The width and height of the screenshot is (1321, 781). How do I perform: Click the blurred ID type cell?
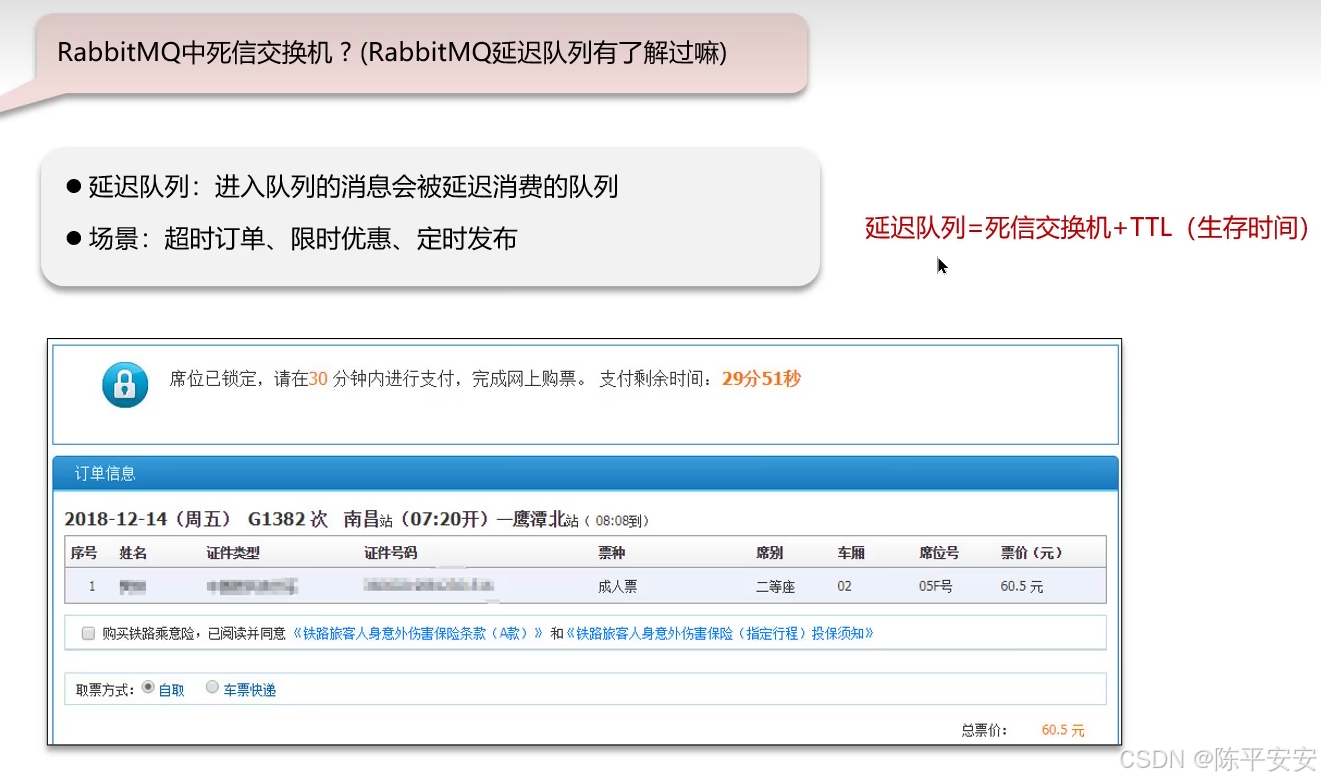[251, 586]
